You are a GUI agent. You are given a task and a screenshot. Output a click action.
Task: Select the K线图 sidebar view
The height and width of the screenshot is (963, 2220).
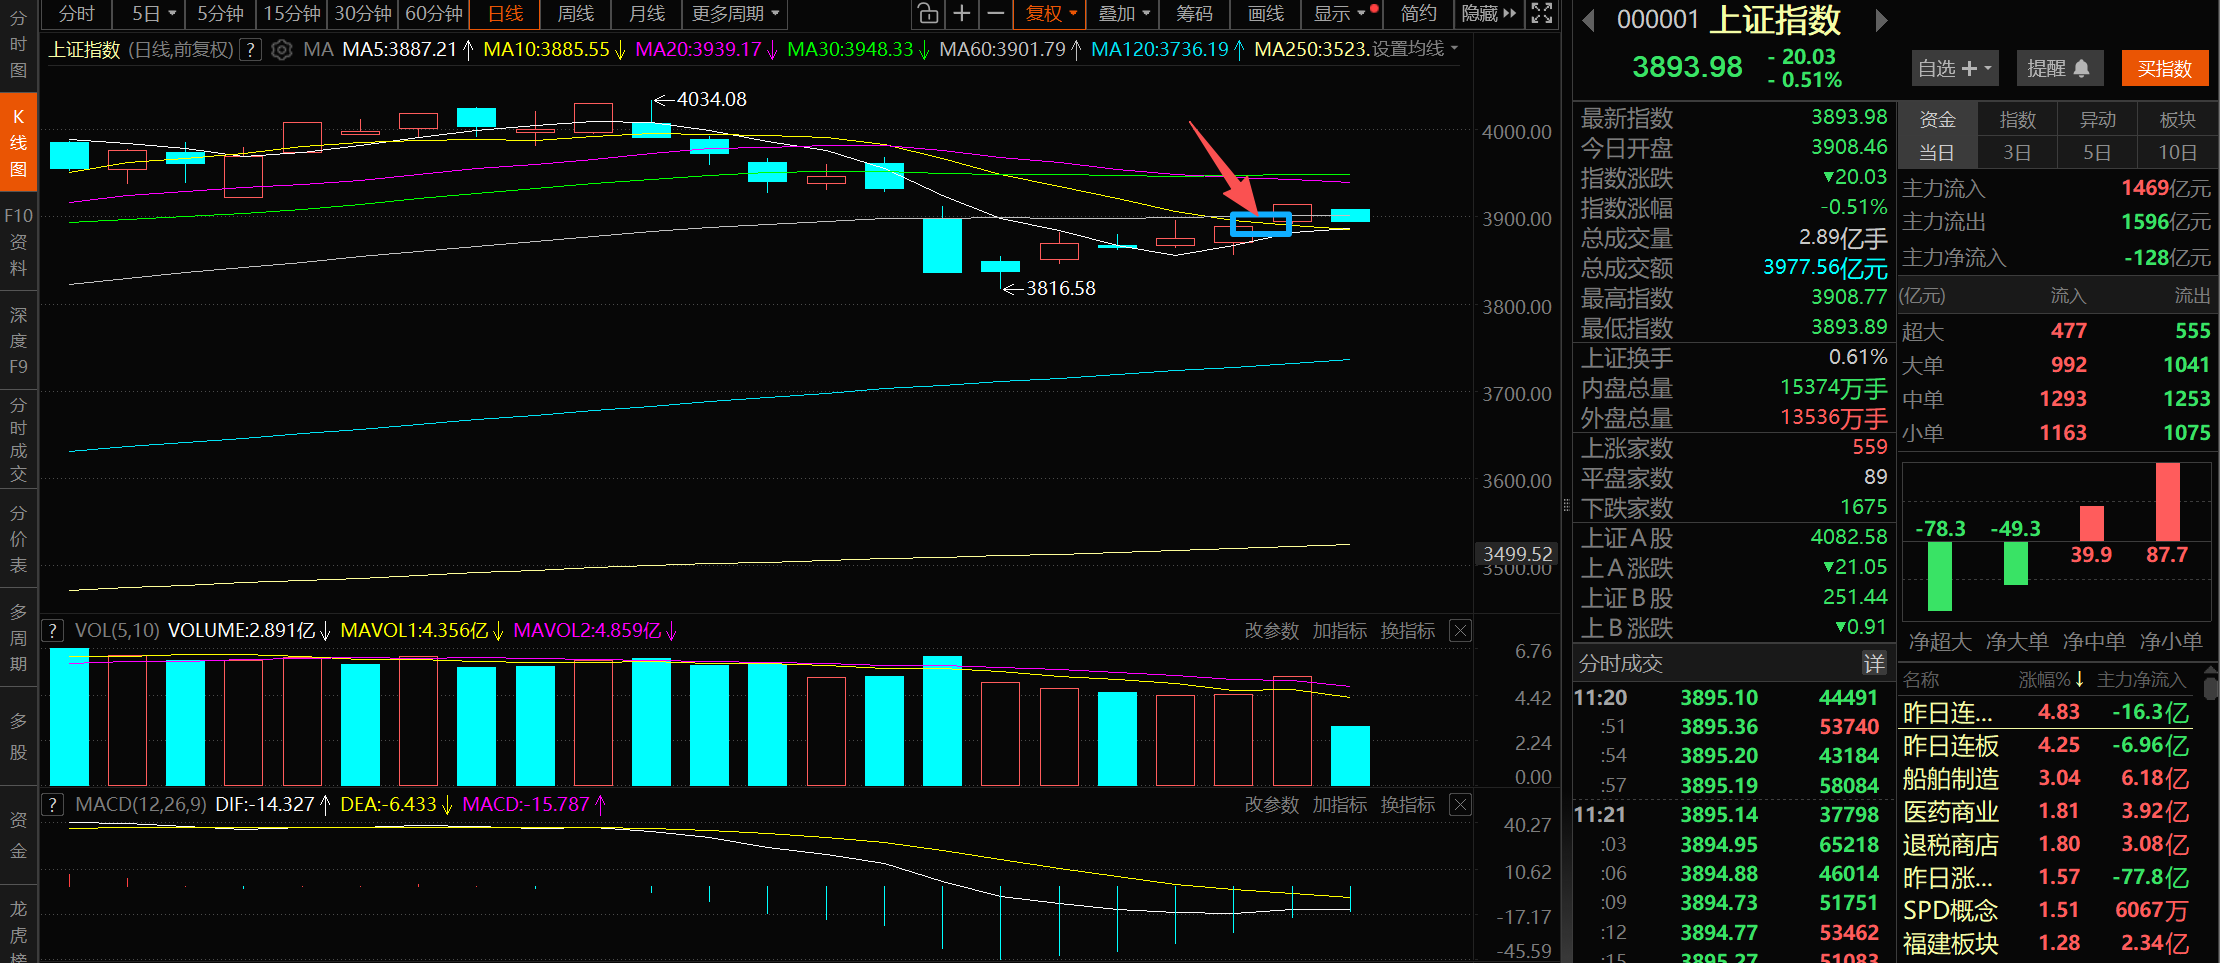tap(18, 142)
